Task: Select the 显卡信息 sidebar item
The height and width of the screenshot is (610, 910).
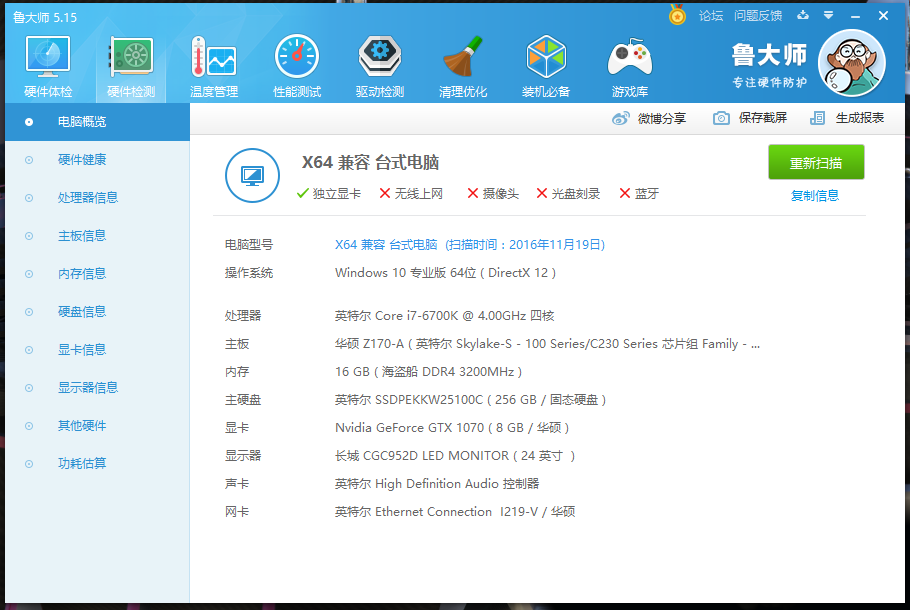Action: 98,350
